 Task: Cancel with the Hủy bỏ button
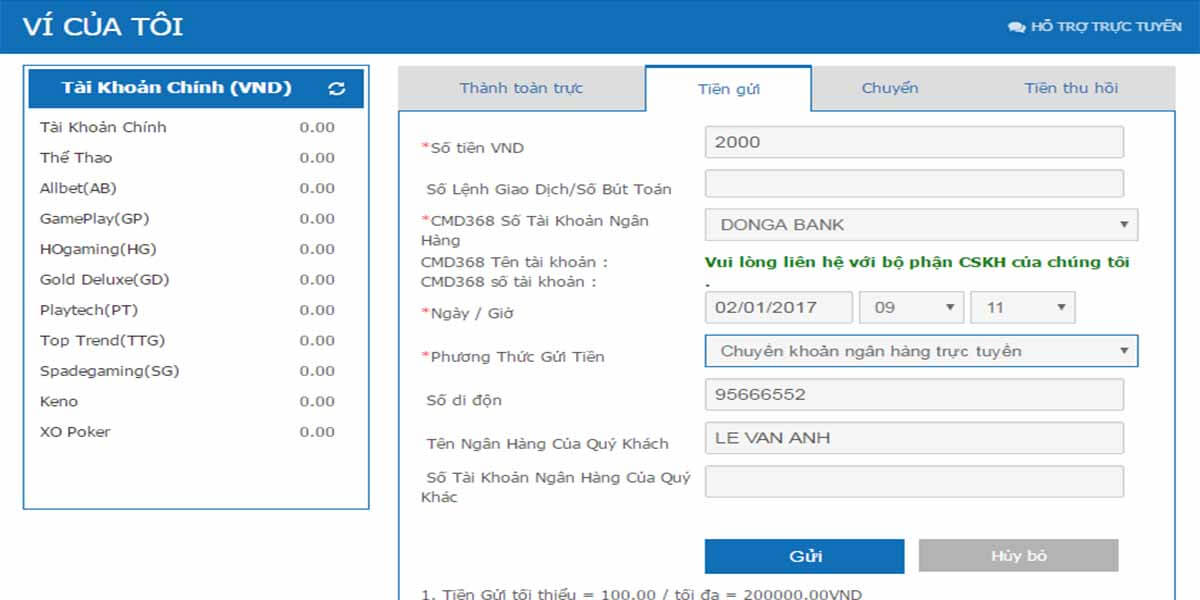(1018, 556)
